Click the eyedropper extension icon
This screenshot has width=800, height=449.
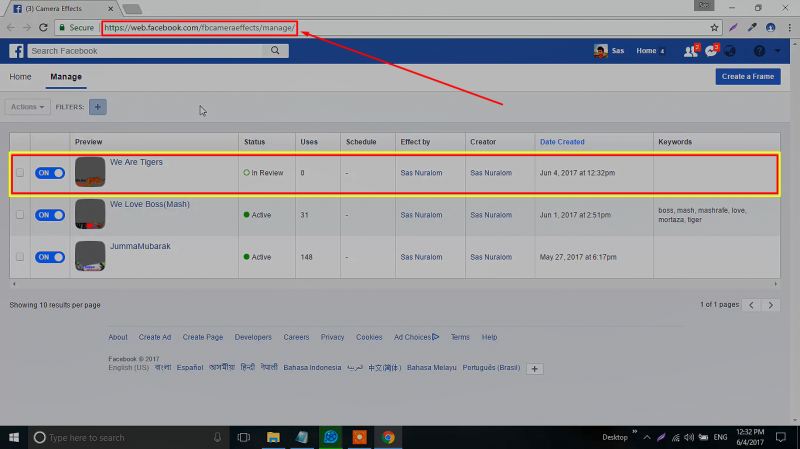(x=752, y=28)
